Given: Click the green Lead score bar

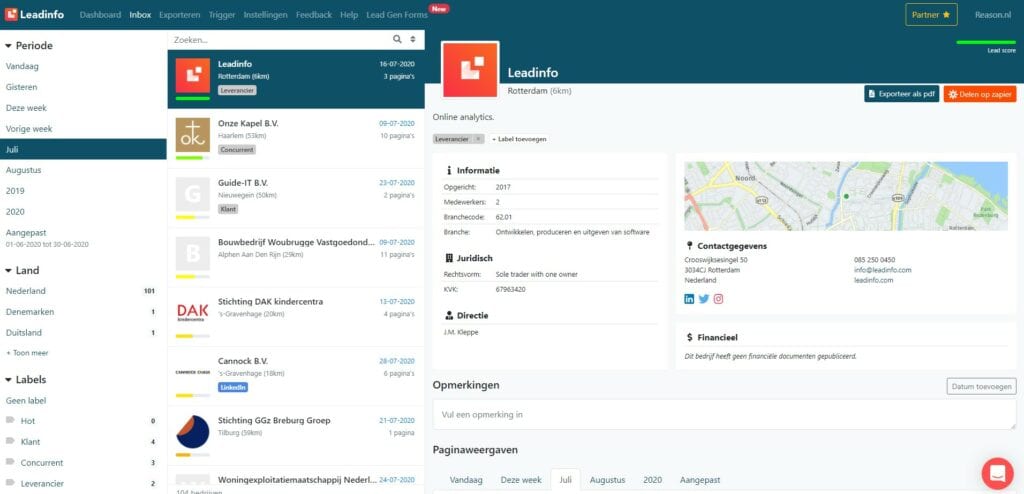Looking at the screenshot, I should click(985, 42).
